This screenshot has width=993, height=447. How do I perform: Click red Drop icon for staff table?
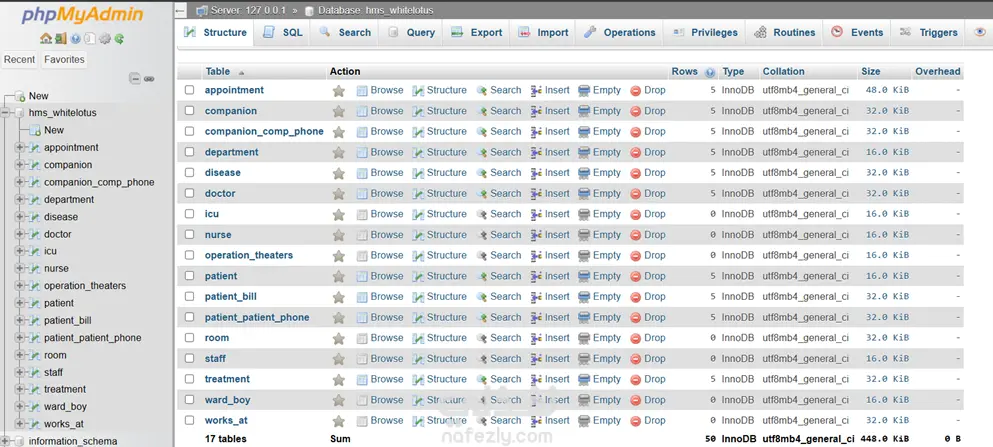coord(636,359)
